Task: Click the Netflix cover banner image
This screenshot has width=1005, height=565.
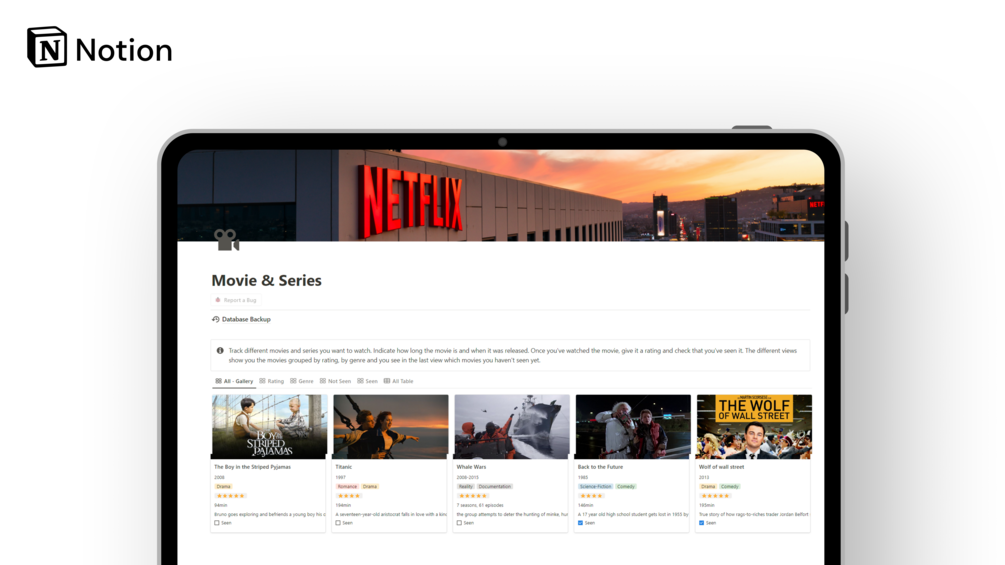Action: point(501,195)
